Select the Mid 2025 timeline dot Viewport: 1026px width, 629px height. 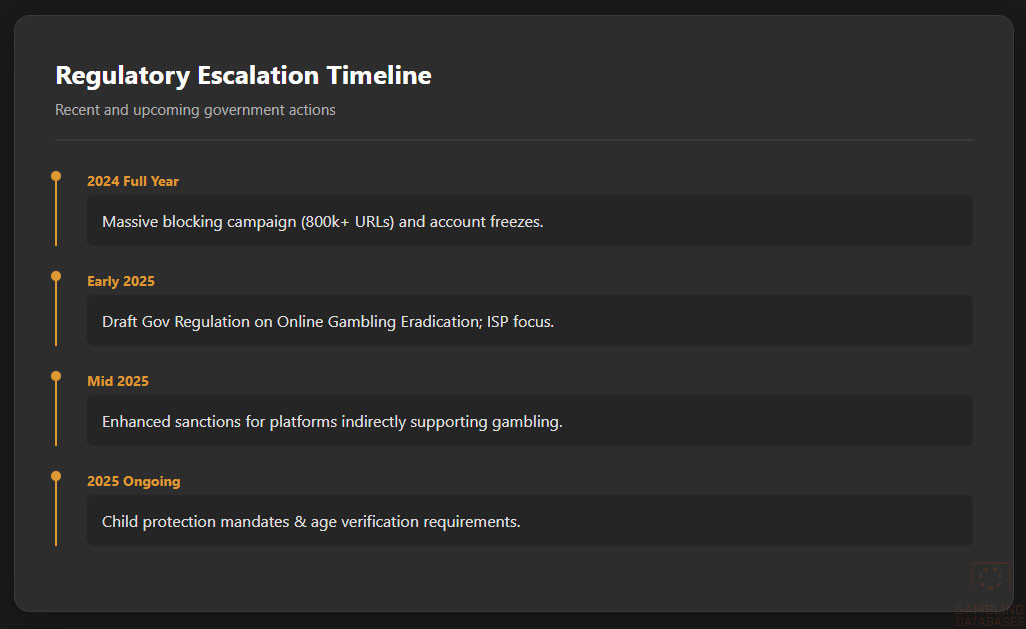(x=56, y=376)
